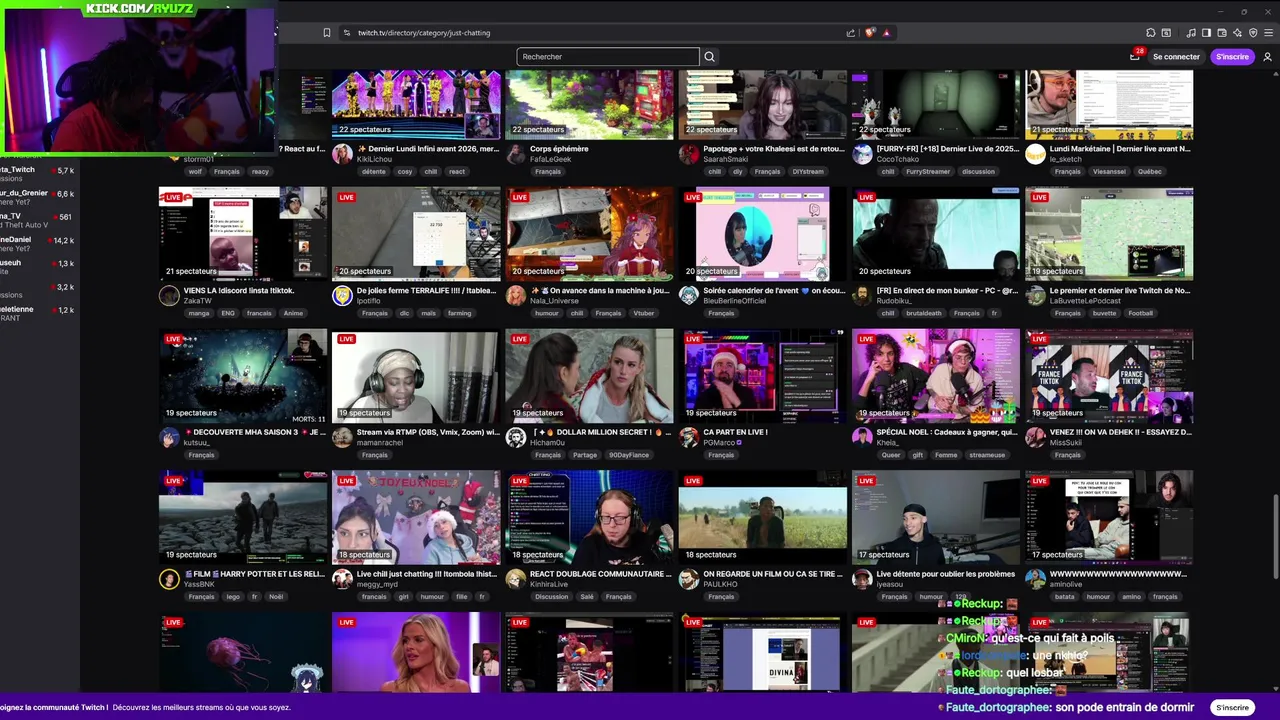The width and height of the screenshot is (1280, 720).
Task: Open mamanrachel's channel avatar
Action: (342, 437)
